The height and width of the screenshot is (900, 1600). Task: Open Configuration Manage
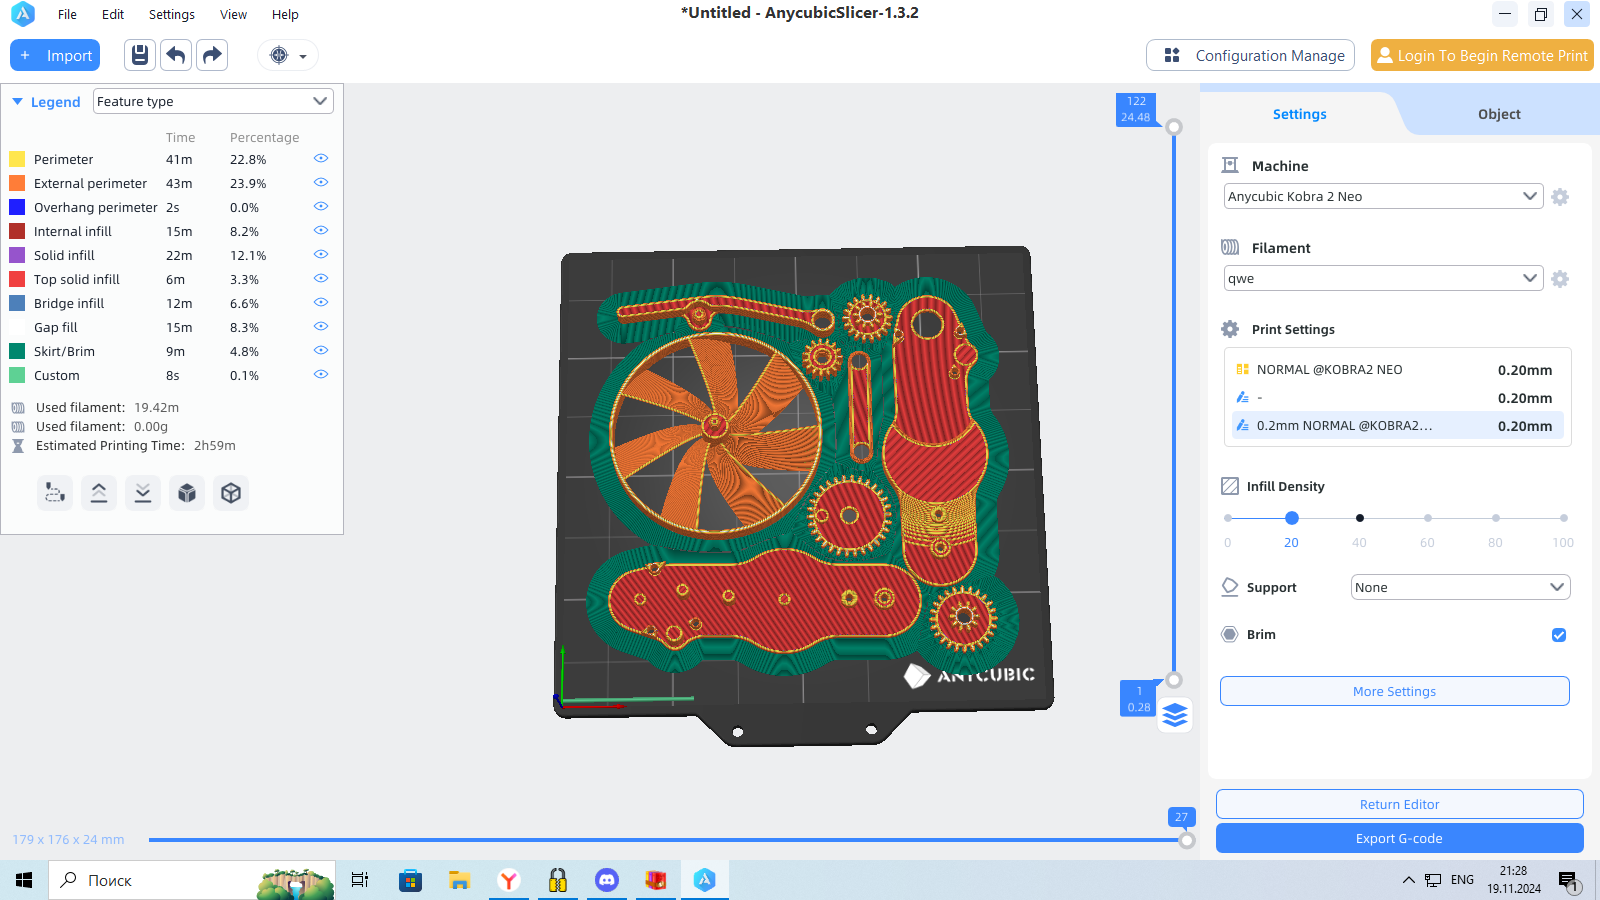pyautogui.click(x=1251, y=55)
